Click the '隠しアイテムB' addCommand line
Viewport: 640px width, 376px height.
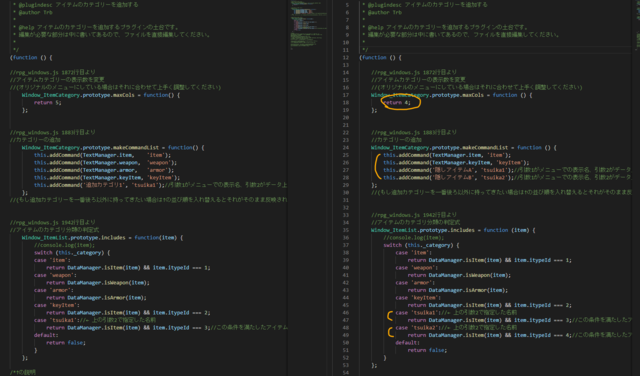tap(507, 177)
